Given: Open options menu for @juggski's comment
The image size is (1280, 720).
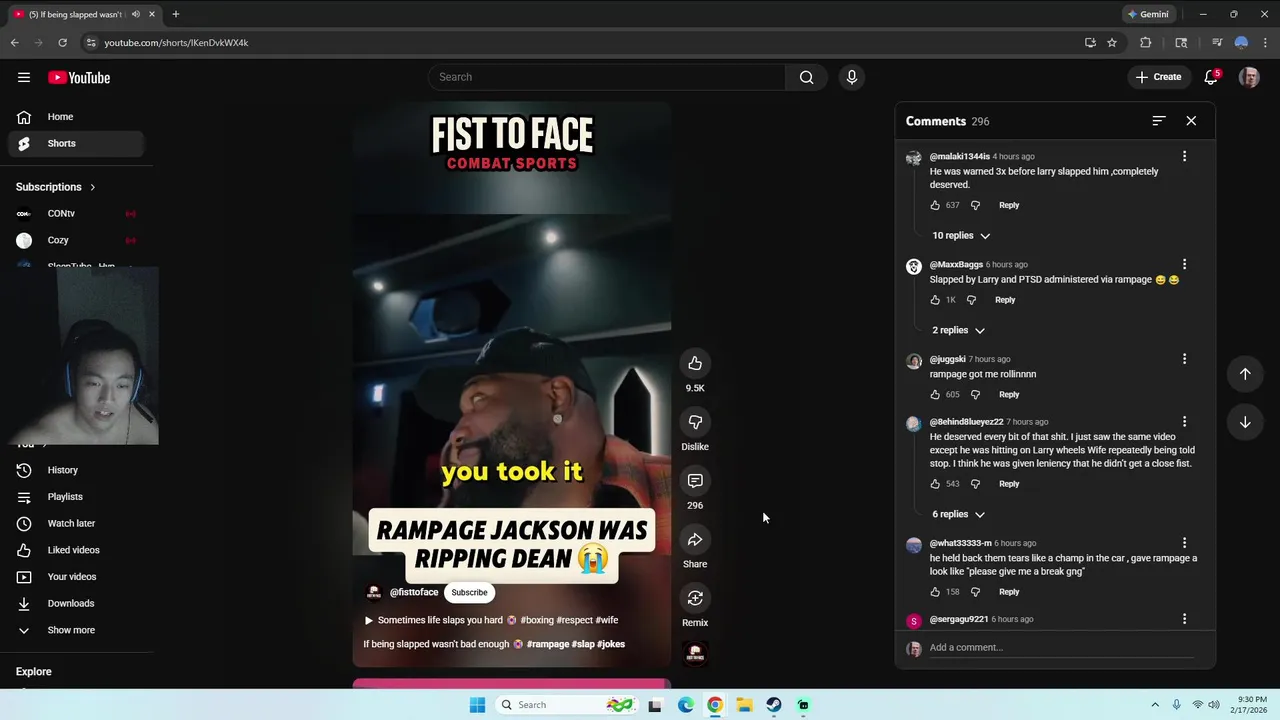Looking at the screenshot, I should click(x=1184, y=359).
